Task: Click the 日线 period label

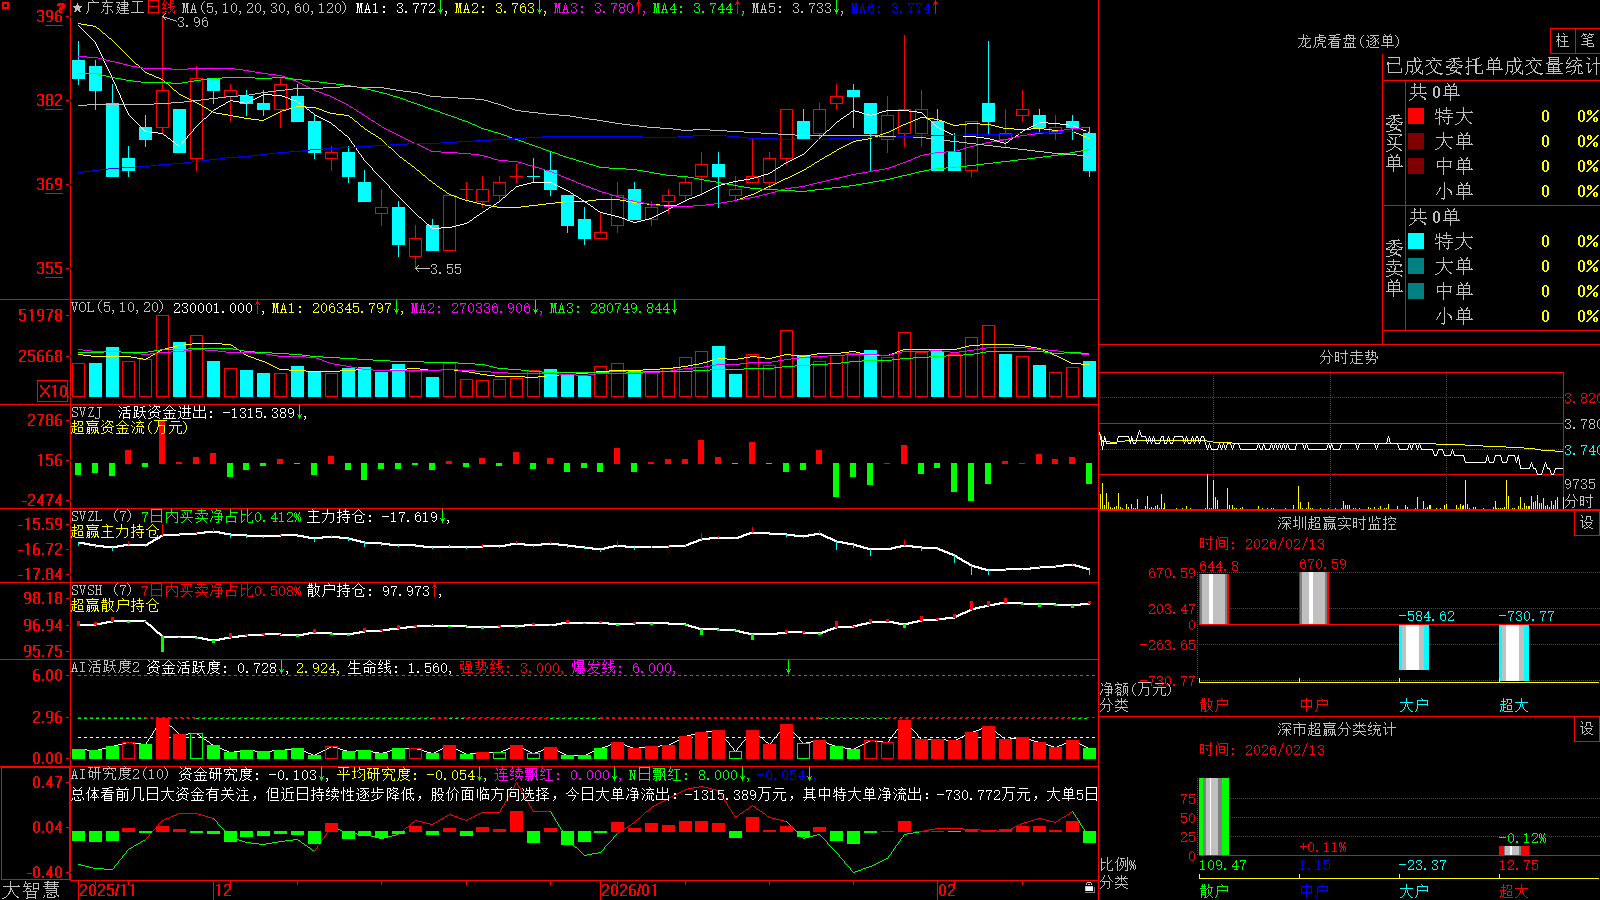Action: [161, 8]
